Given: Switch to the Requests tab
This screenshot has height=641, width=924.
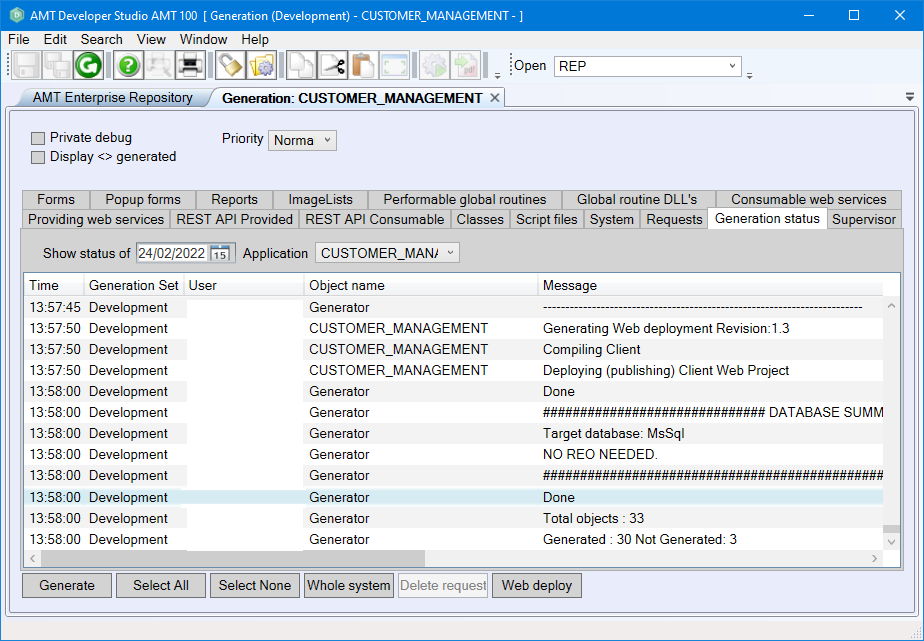Looking at the screenshot, I should pos(674,219).
